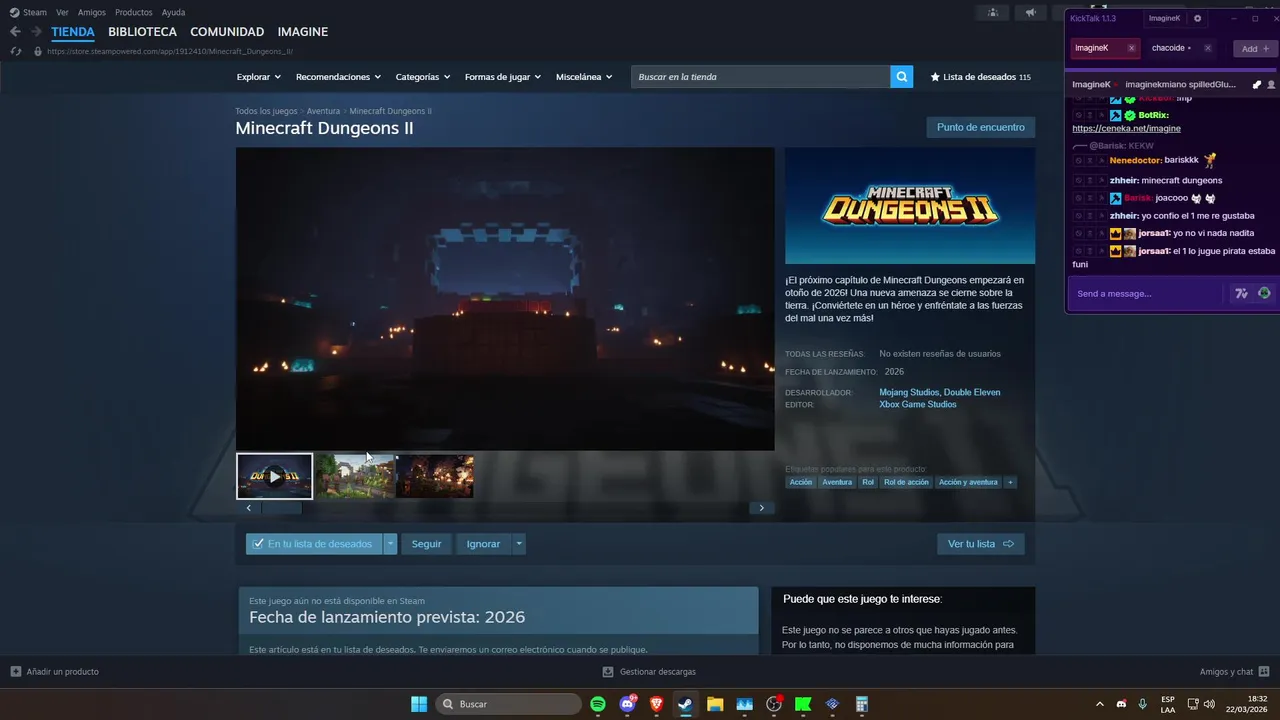The width and height of the screenshot is (1280, 720).
Task: Click the Añadir un producto plus icon
Action: (x=16, y=672)
